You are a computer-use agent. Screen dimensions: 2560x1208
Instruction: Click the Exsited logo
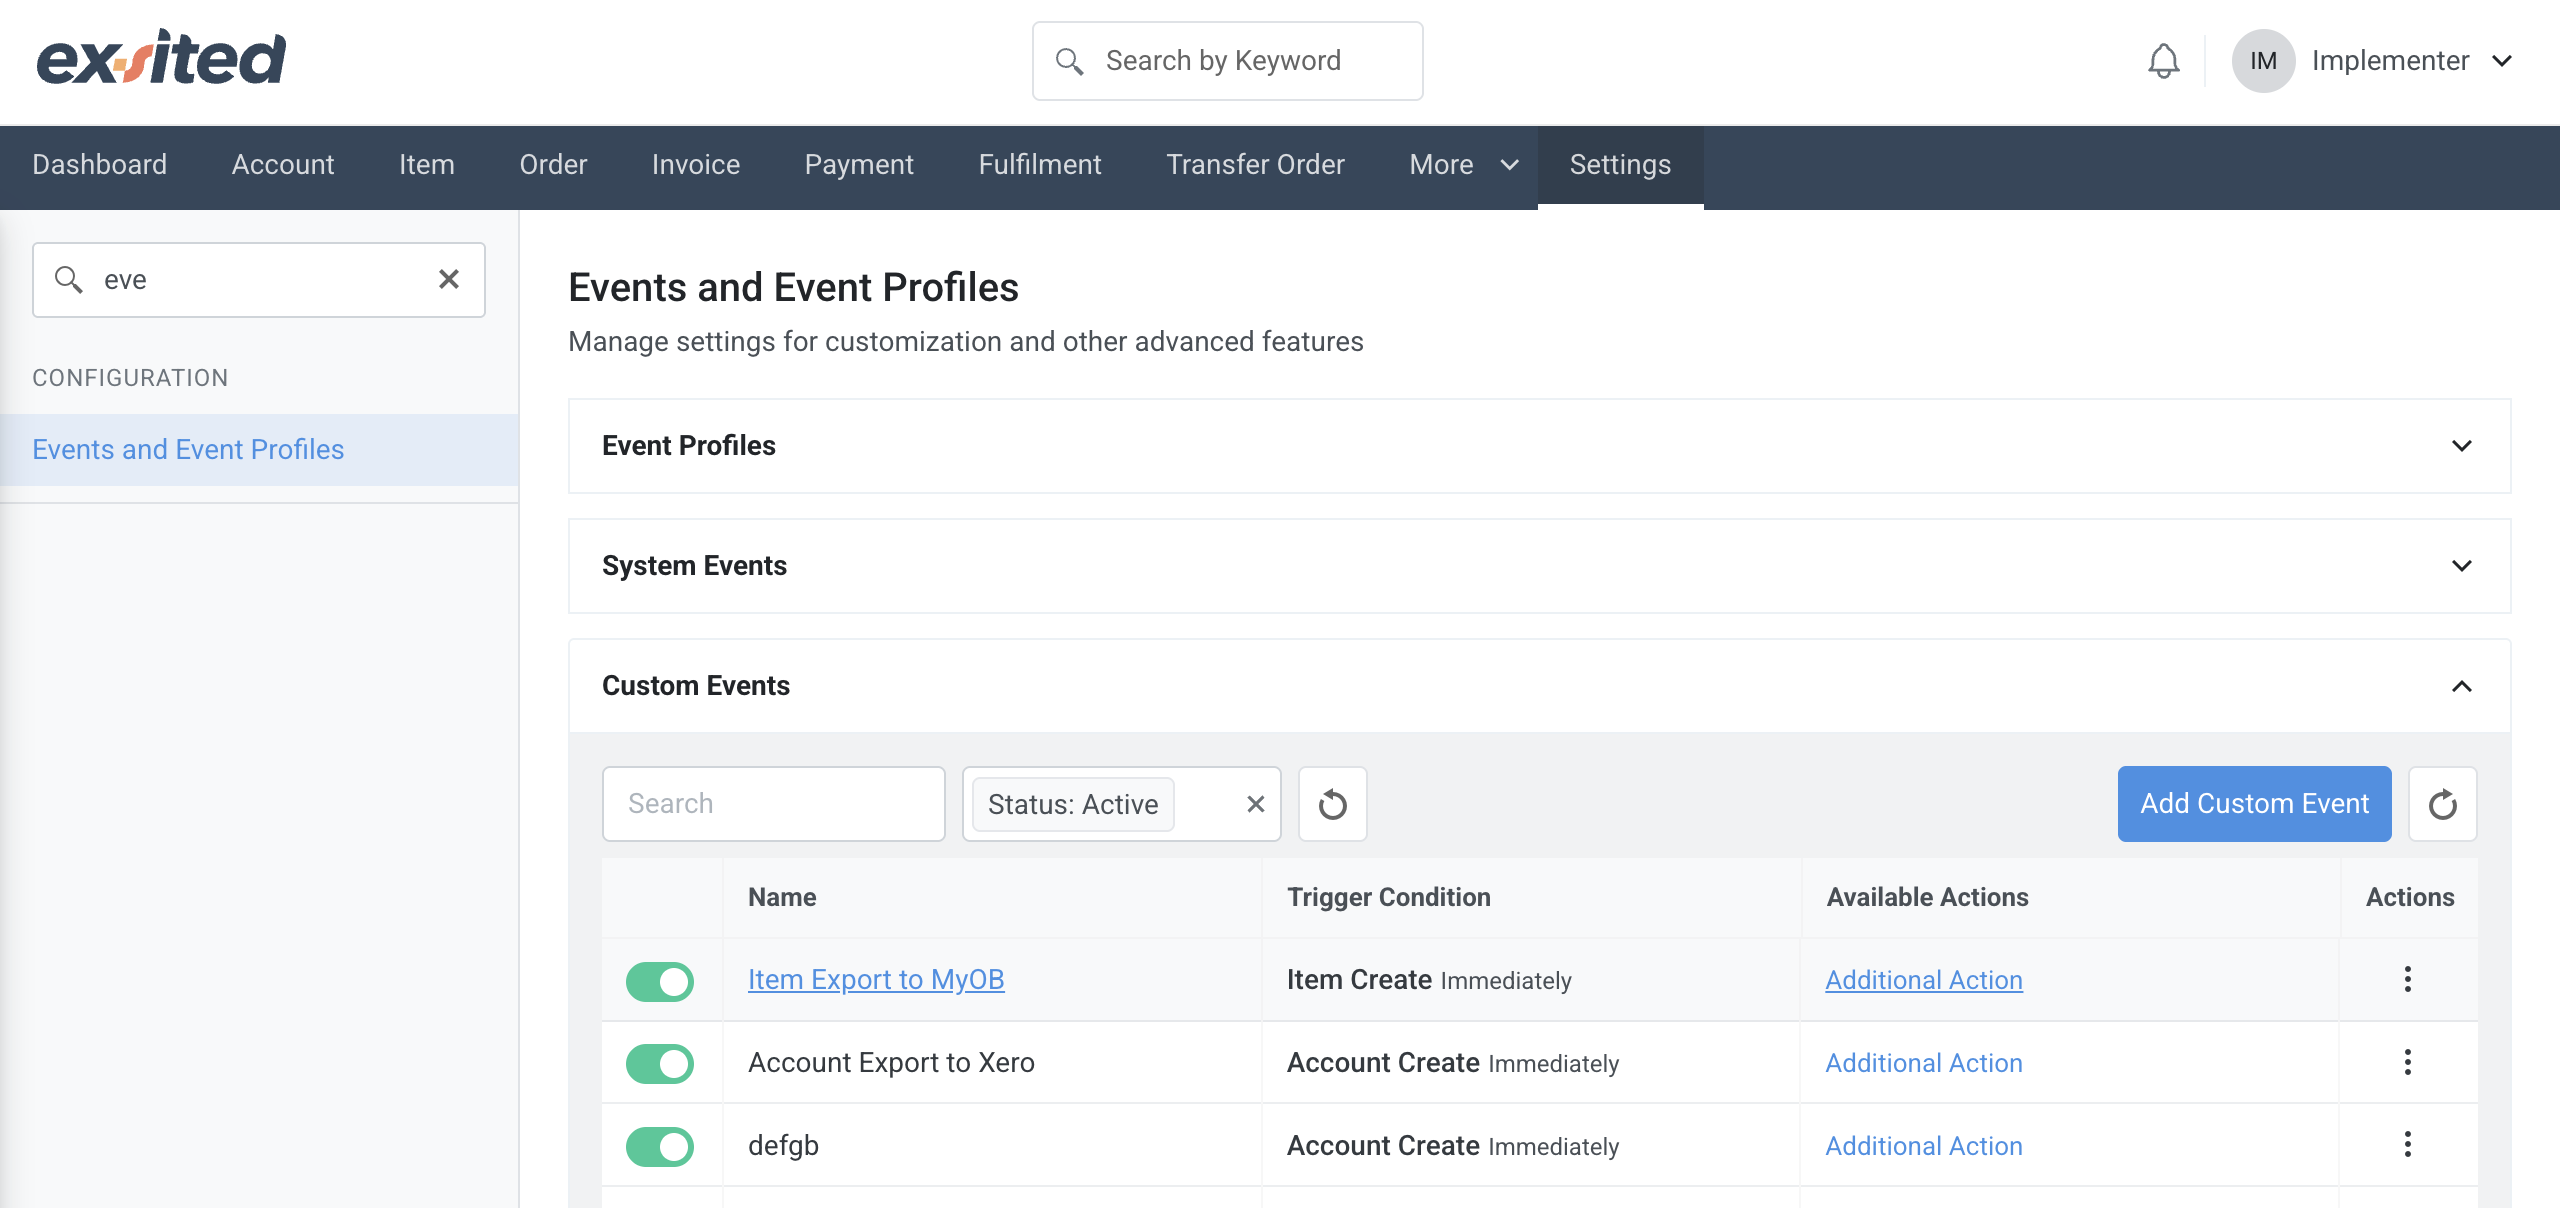click(x=161, y=58)
